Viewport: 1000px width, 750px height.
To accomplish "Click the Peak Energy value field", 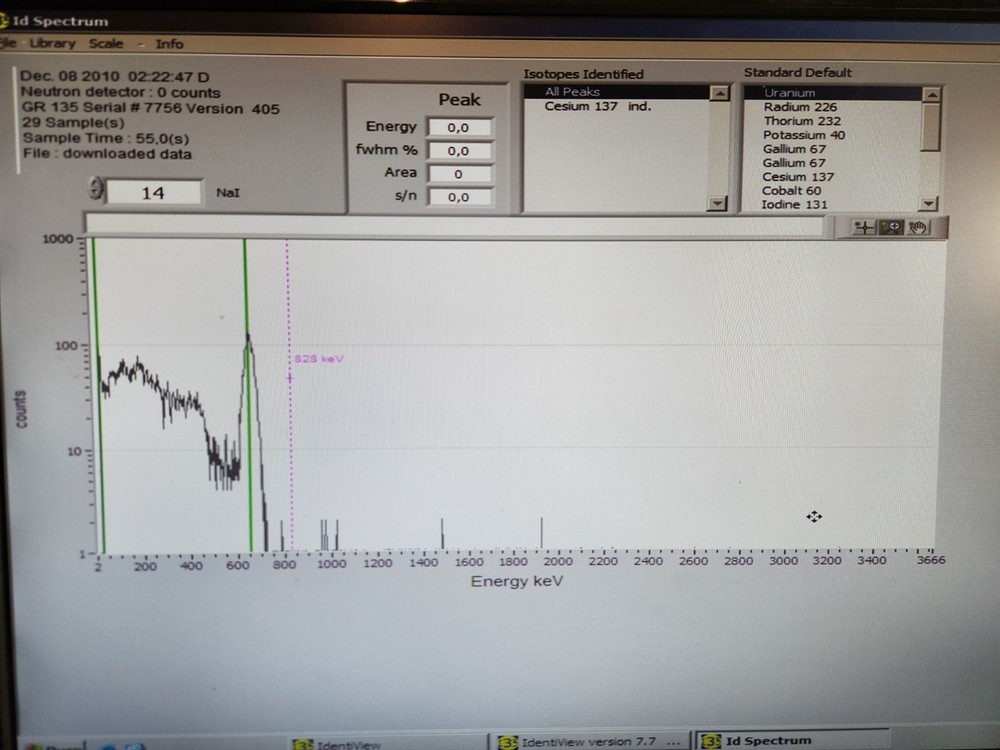I will point(459,128).
